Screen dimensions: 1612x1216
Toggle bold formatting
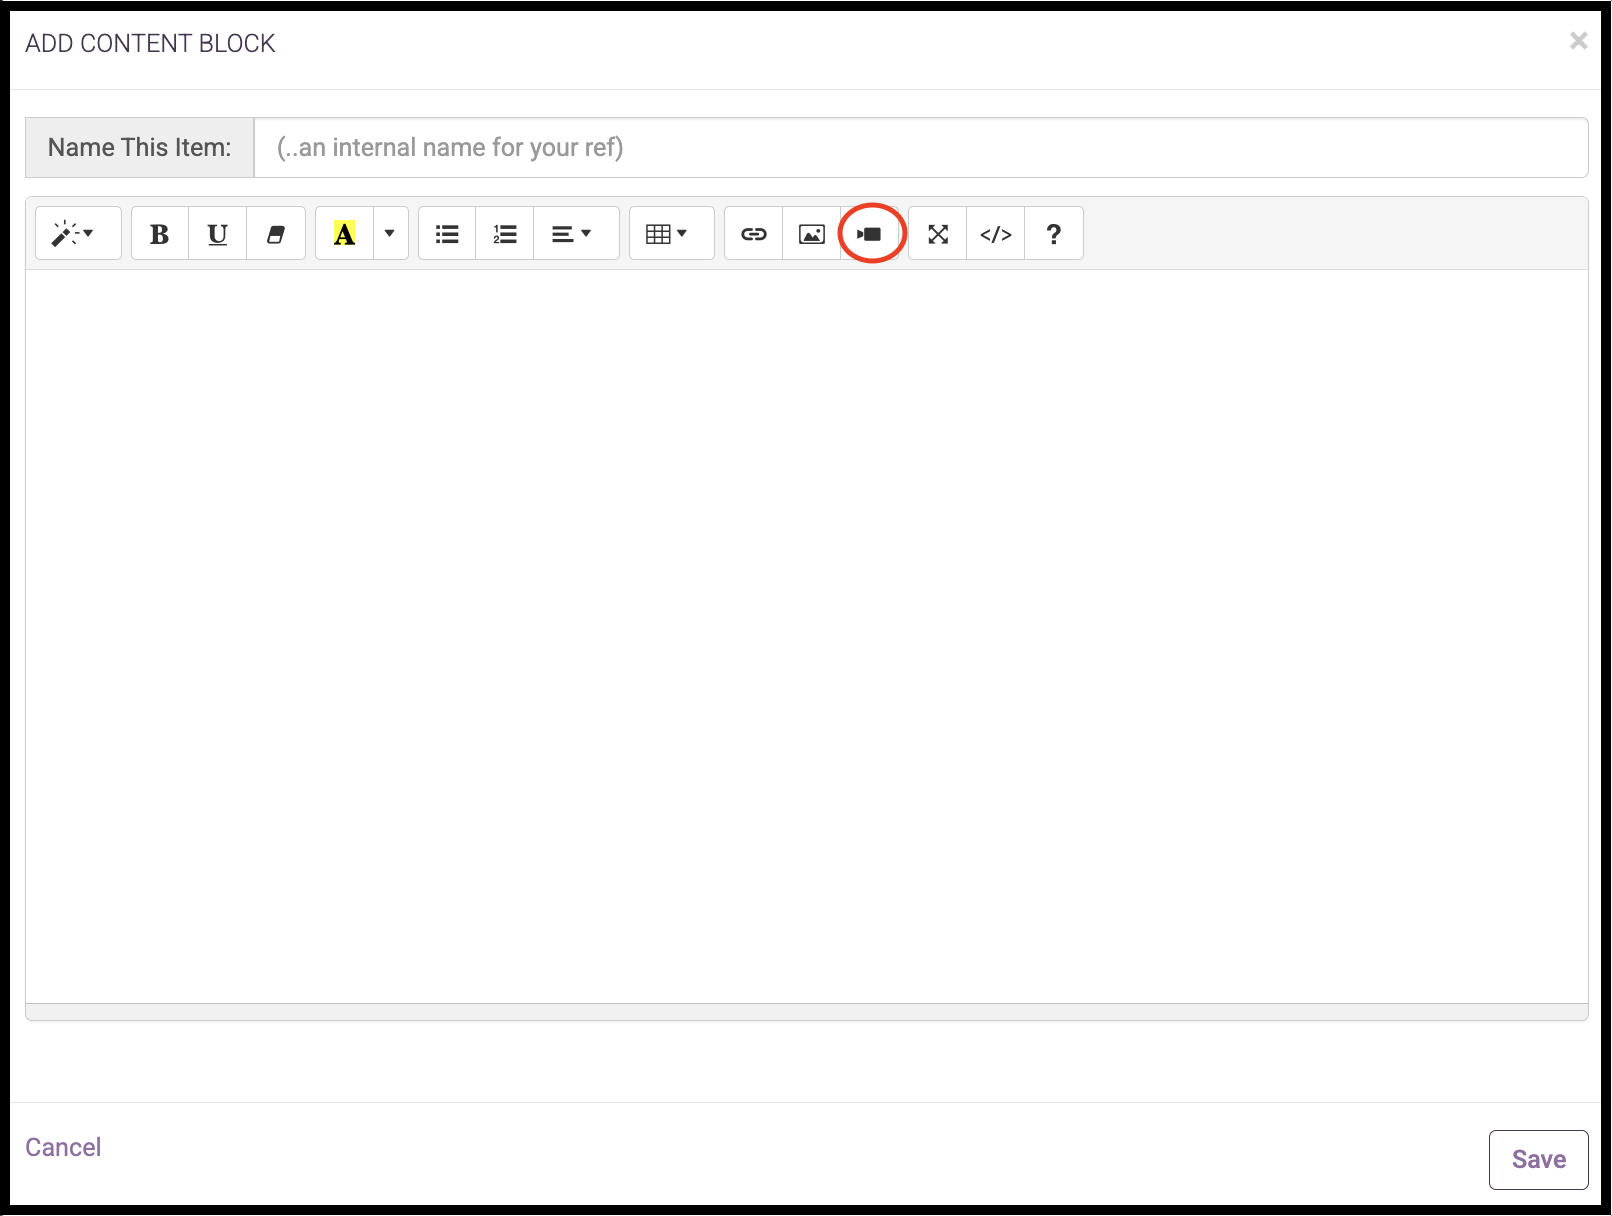point(160,234)
